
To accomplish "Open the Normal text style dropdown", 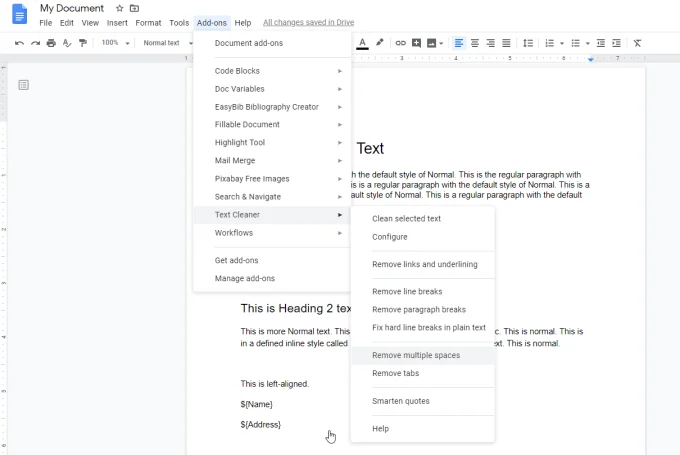I will (x=165, y=43).
